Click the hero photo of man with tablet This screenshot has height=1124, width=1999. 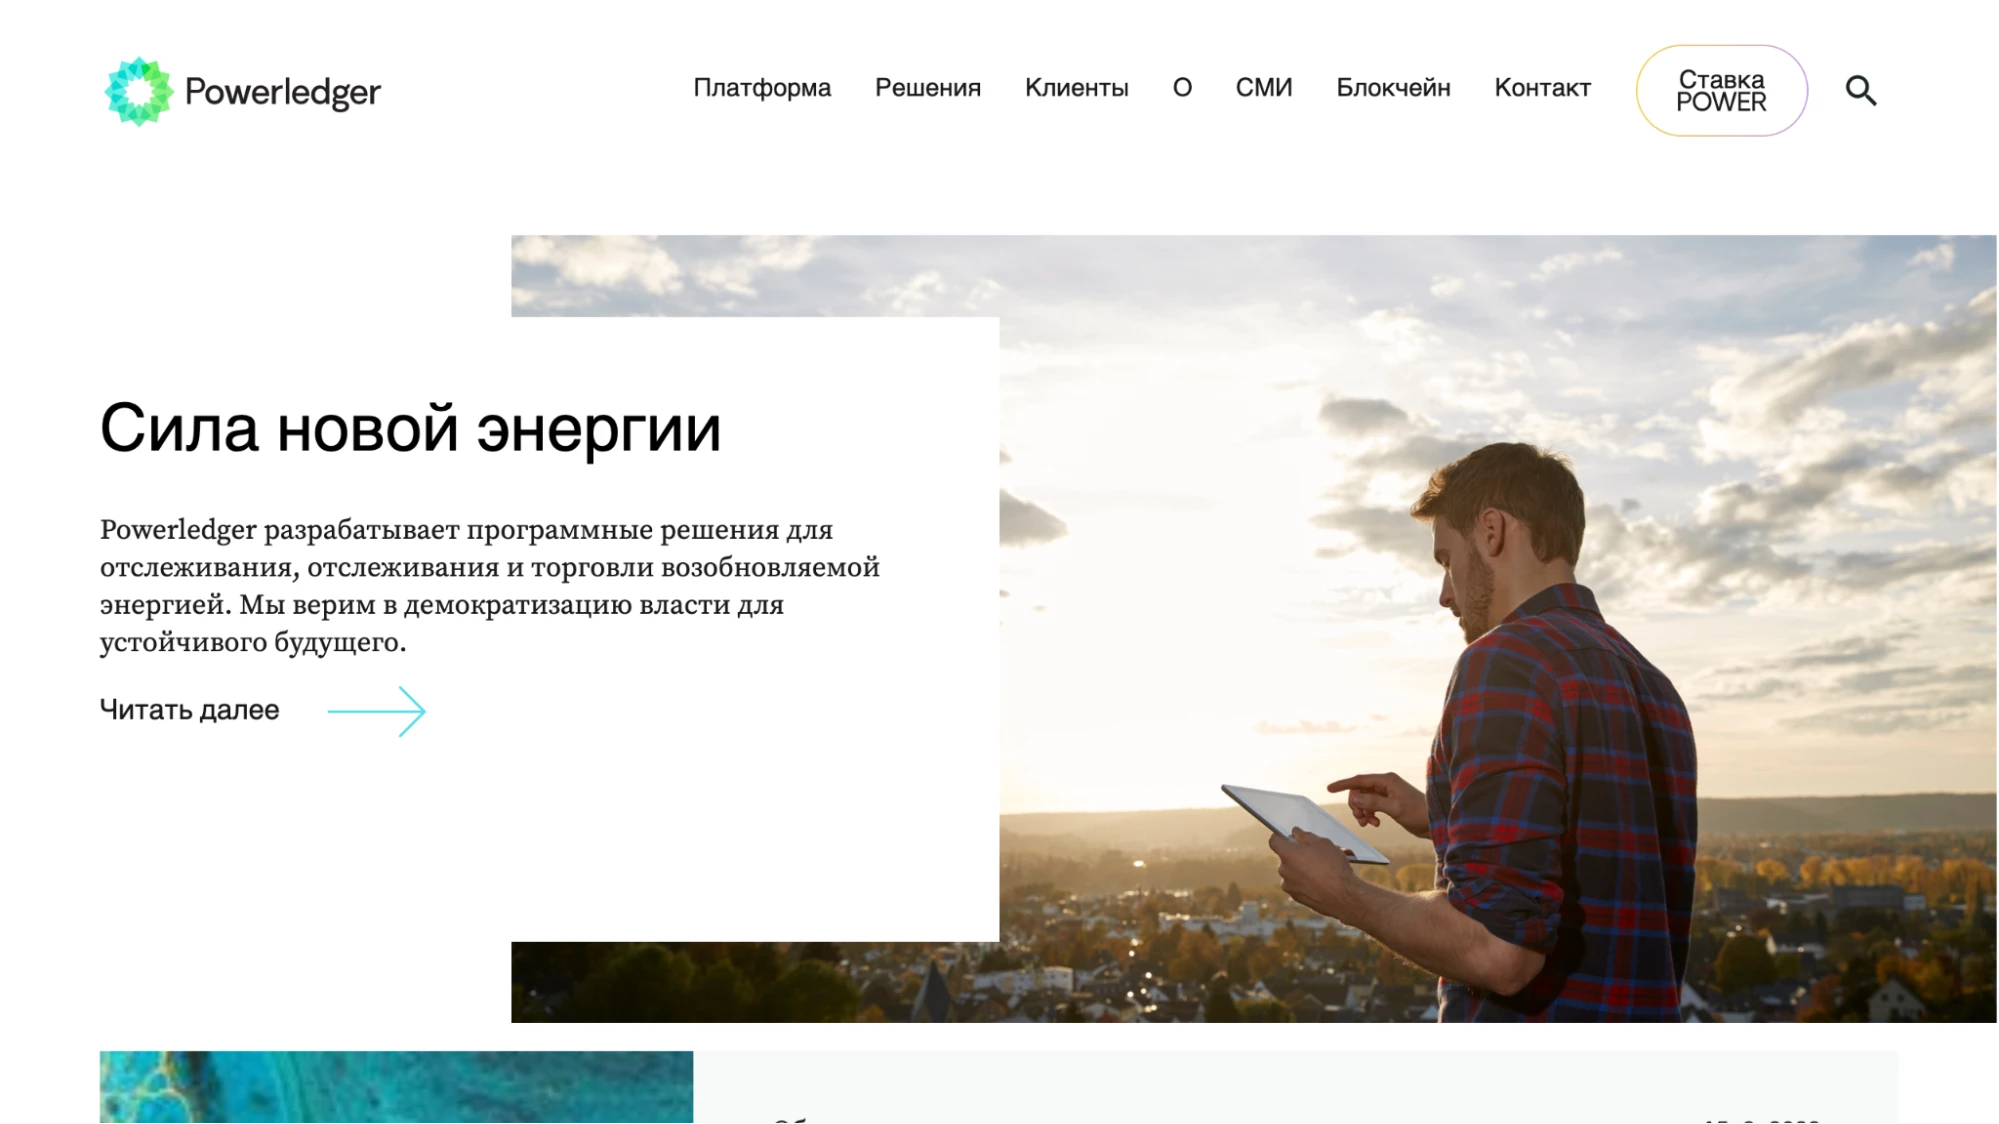1497,628
